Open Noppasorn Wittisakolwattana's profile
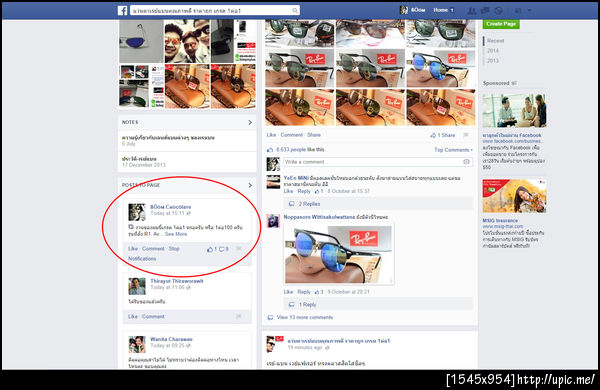 tap(319, 217)
